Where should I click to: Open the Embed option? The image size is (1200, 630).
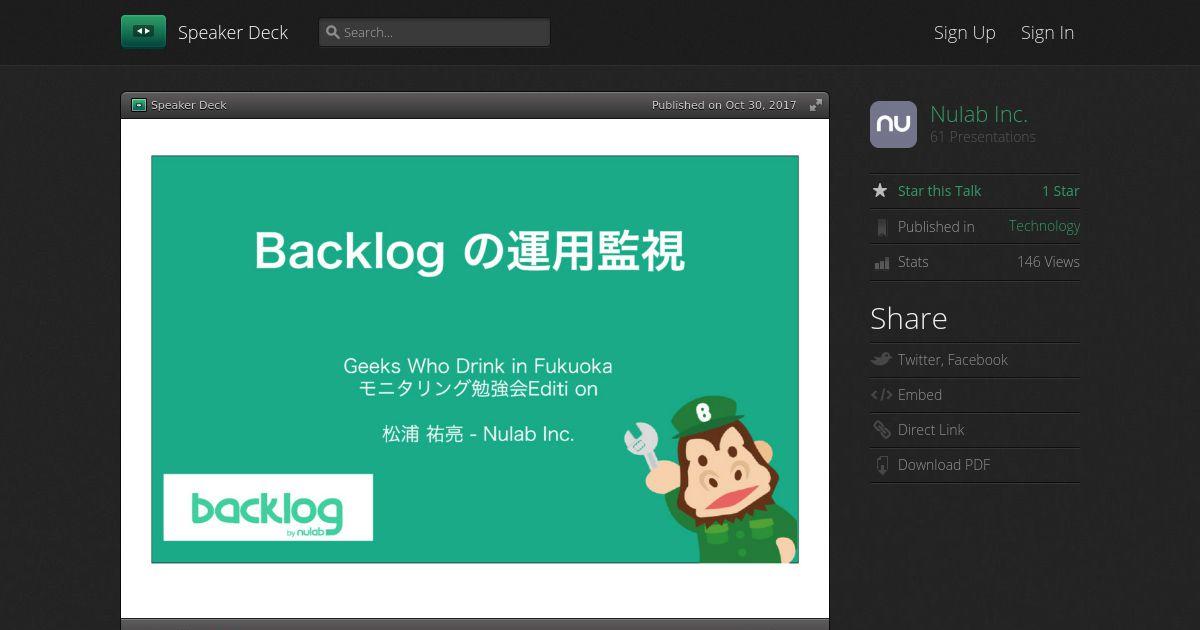pyautogui.click(x=920, y=395)
